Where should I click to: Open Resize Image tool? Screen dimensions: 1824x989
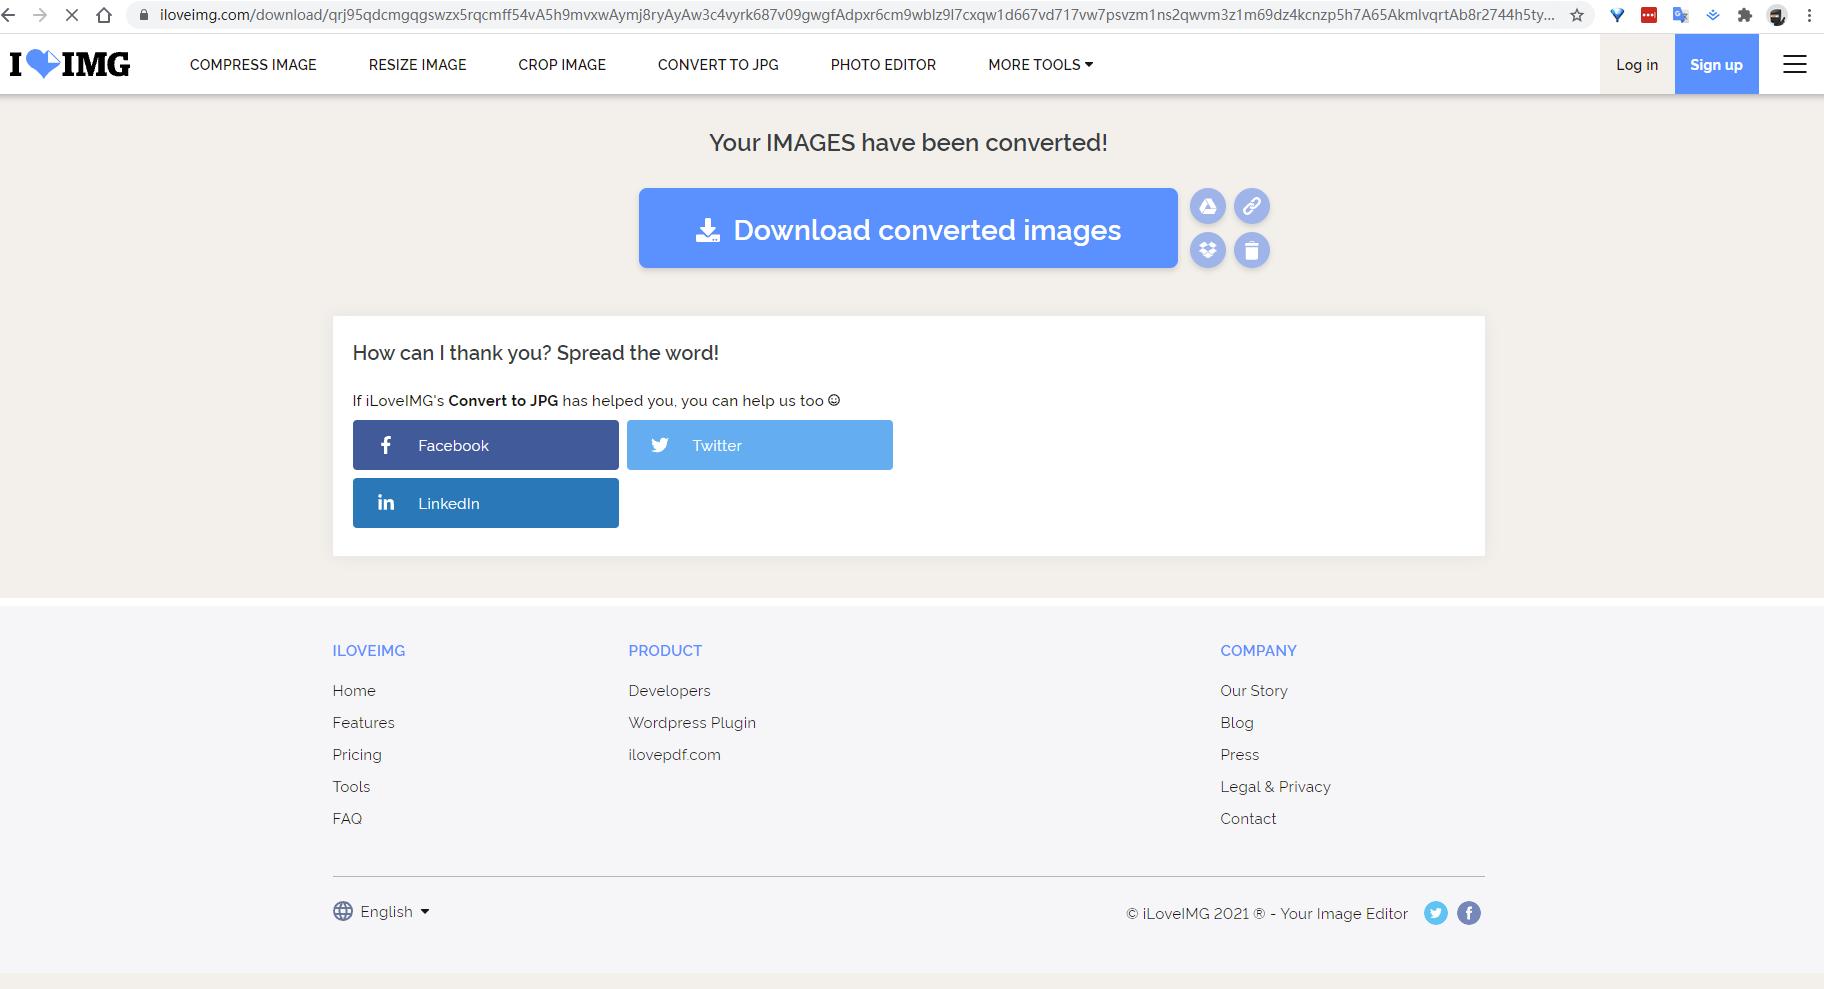(417, 64)
